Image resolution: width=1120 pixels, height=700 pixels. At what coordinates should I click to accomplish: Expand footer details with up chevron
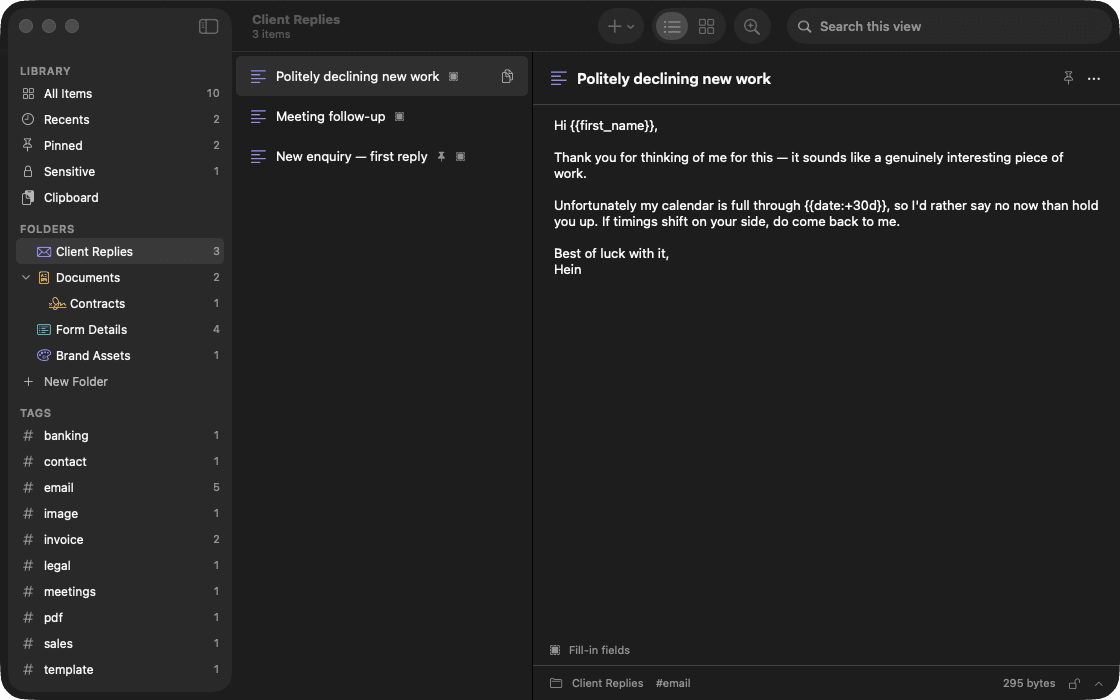[1099, 684]
